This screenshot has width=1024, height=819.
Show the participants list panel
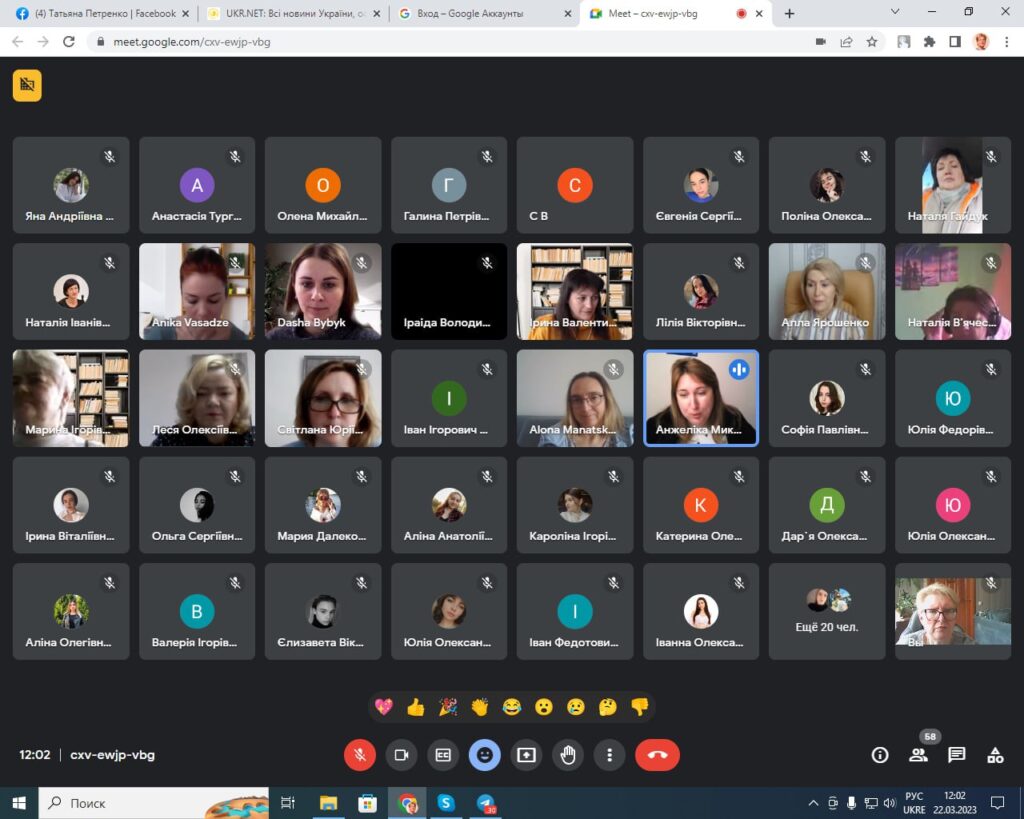[918, 755]
